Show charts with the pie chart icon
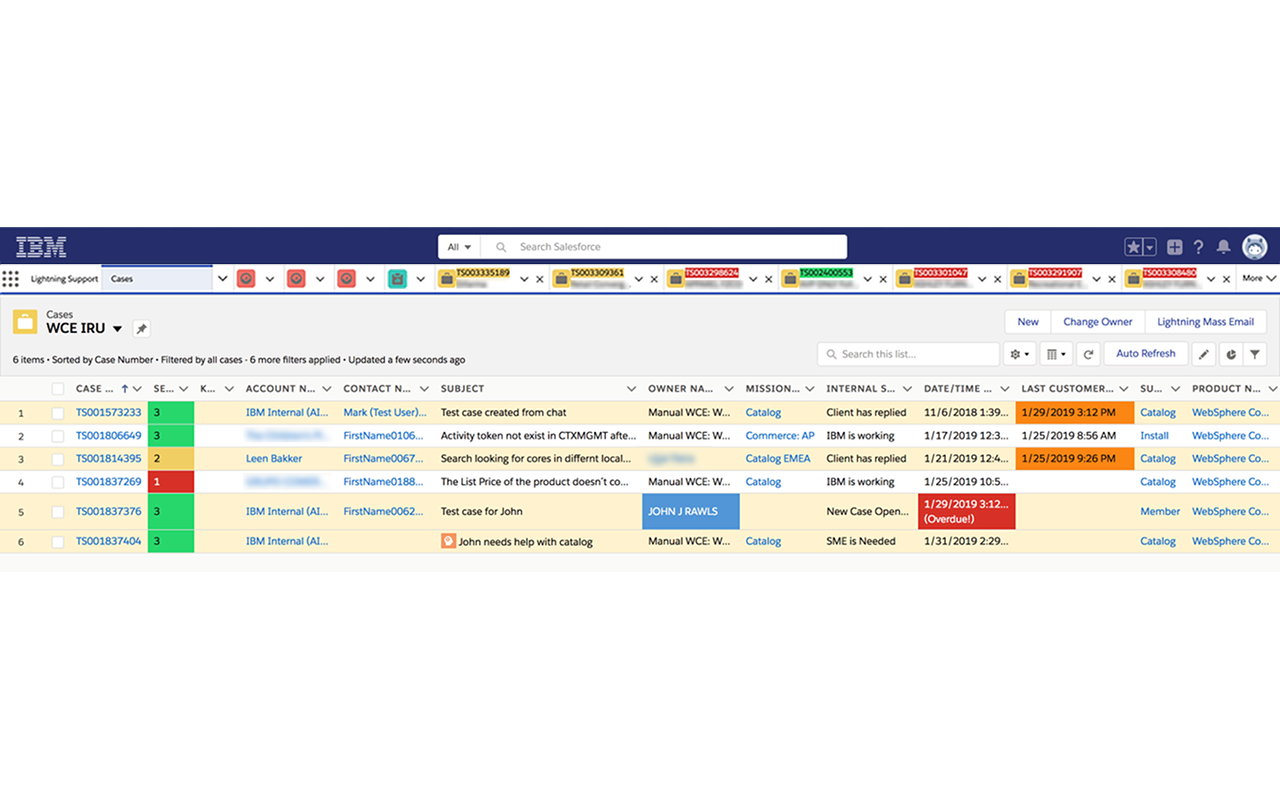Viewport: 1280px width, 800px height. pos(1230,354)
